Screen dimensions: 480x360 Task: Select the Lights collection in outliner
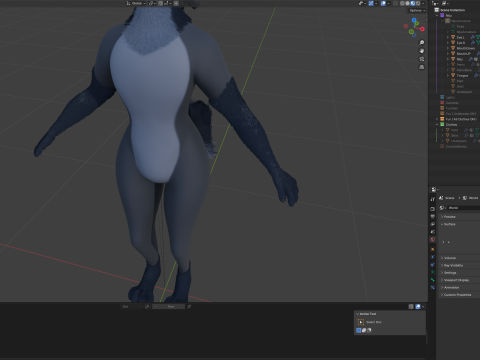(450, 97)
